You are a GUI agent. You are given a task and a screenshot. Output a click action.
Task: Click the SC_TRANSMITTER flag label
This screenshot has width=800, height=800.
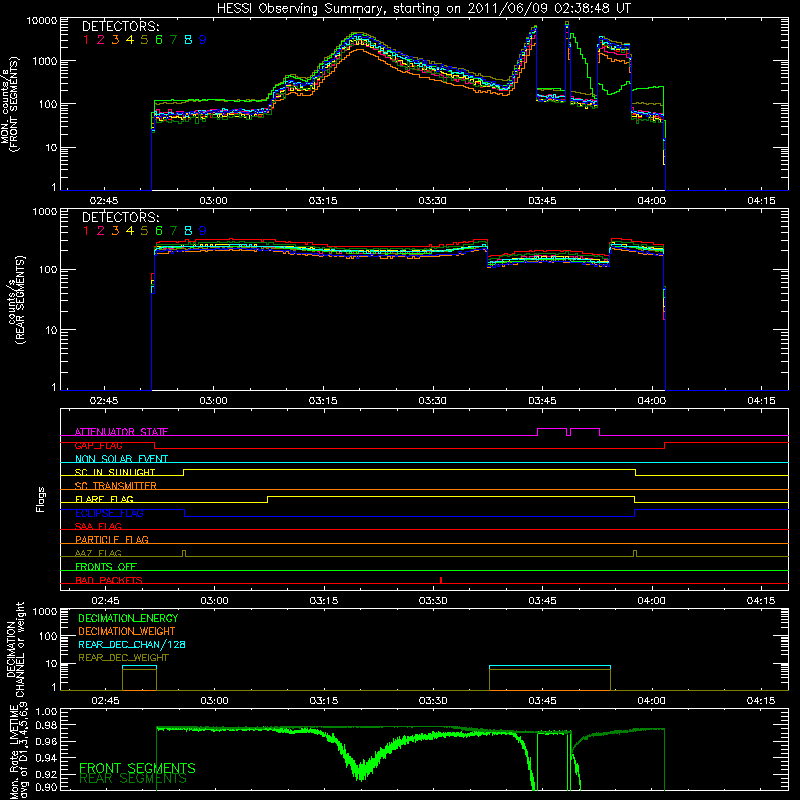116,485
